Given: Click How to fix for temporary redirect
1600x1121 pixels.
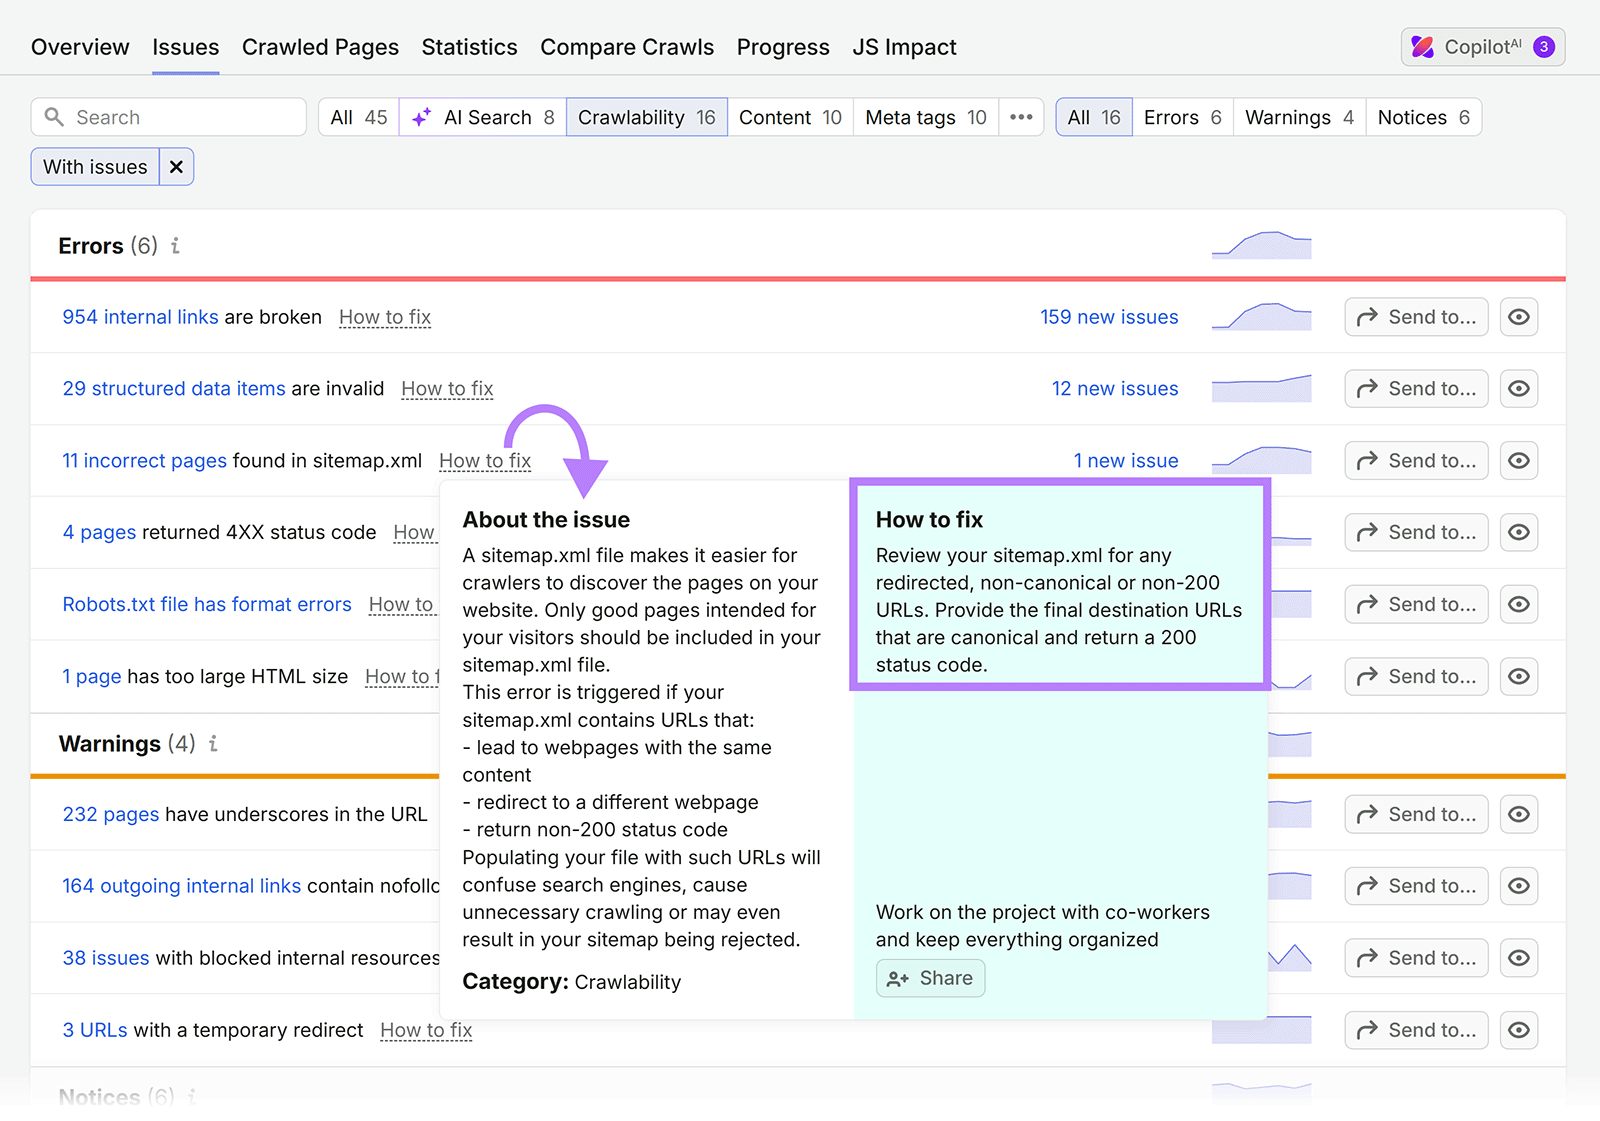Looking at the screenshot, I should (x=426, y=1031).
